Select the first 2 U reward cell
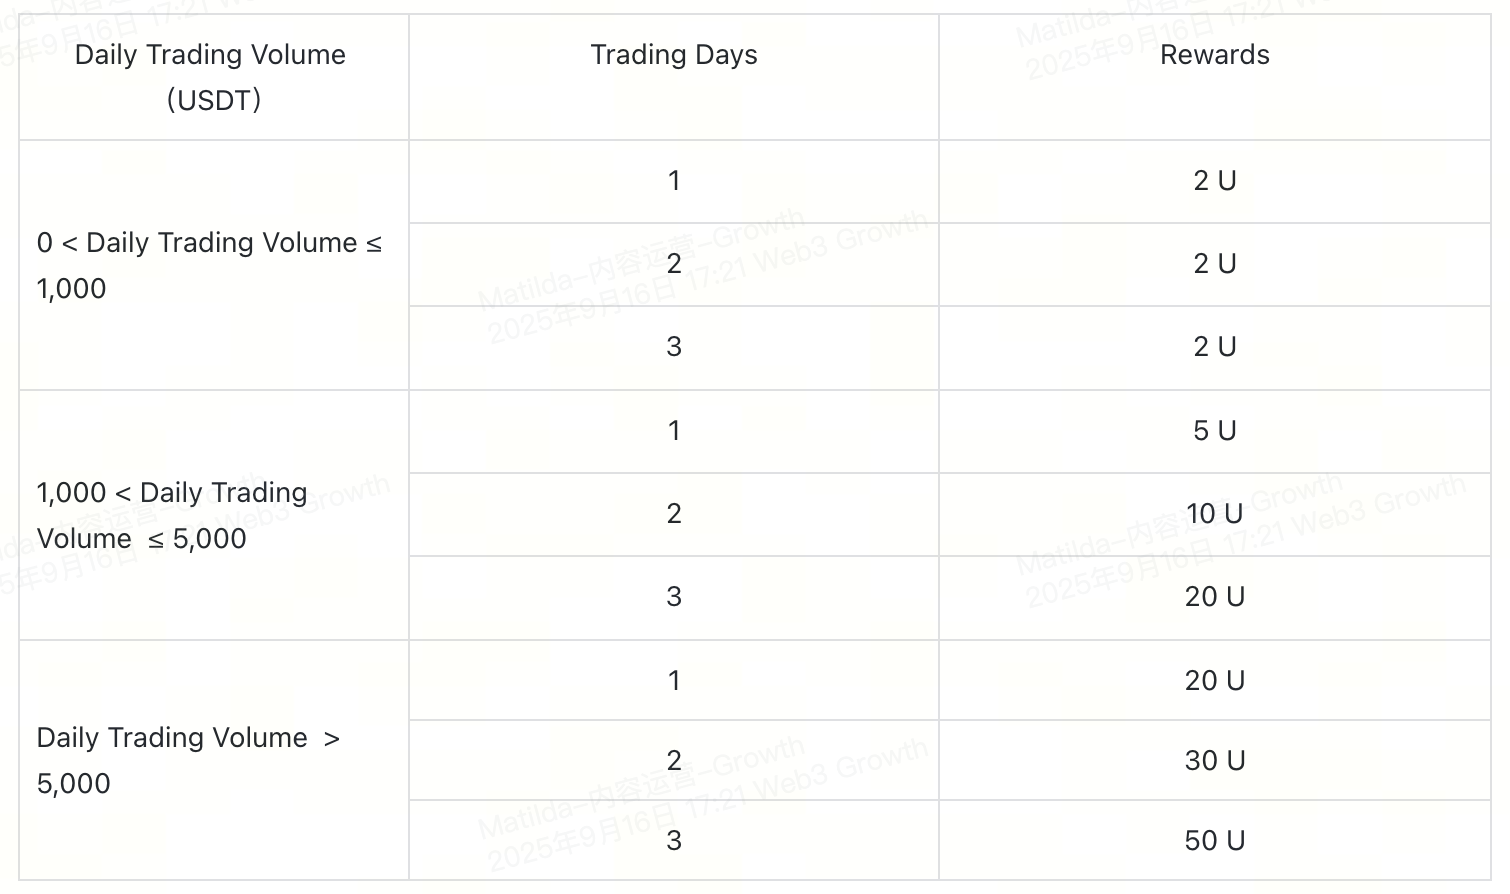The height and width of the screenshot is (894, 1510). [x=1214, y=181]
